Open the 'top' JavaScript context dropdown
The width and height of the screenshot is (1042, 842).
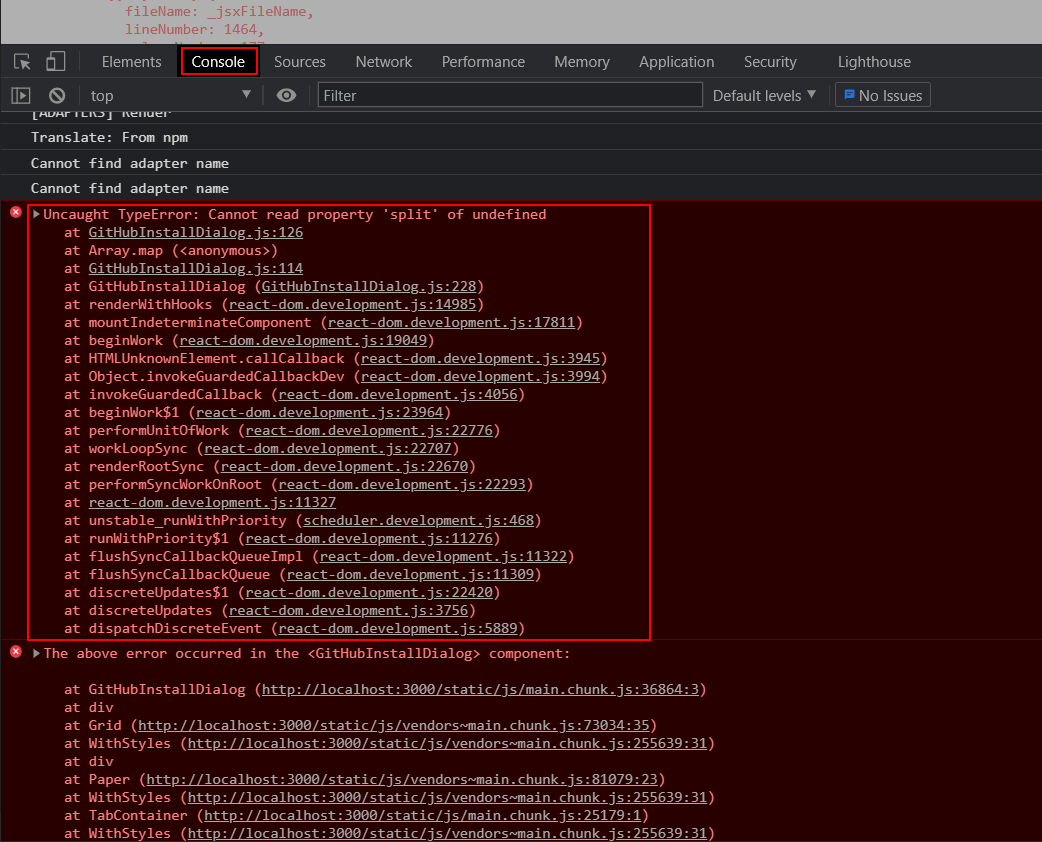(x=171, y=96)
